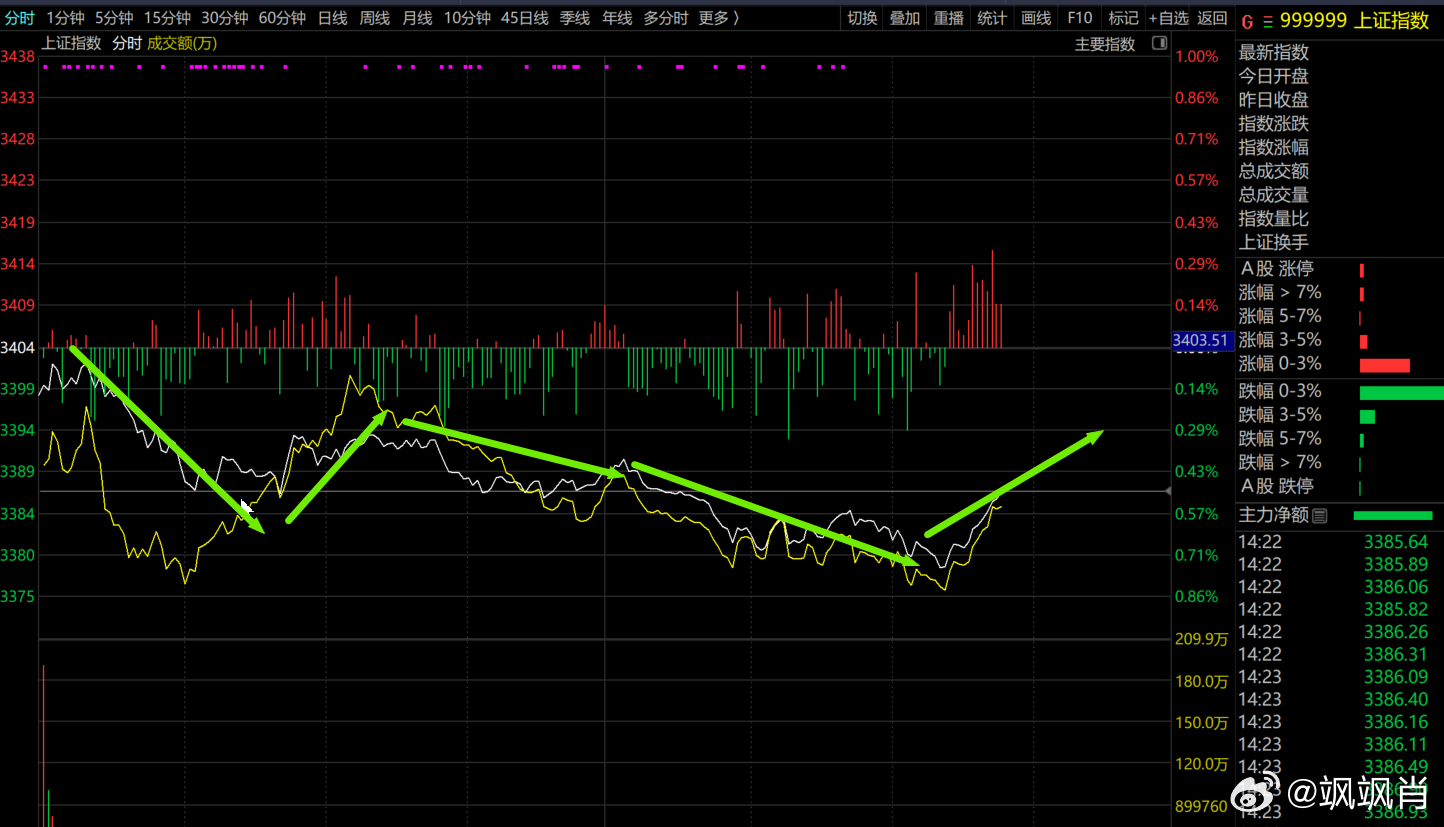This screenshot has width=1444, height=827.
Task: Click the 上证指数 chart name label
Action: [x=71, y=43]
